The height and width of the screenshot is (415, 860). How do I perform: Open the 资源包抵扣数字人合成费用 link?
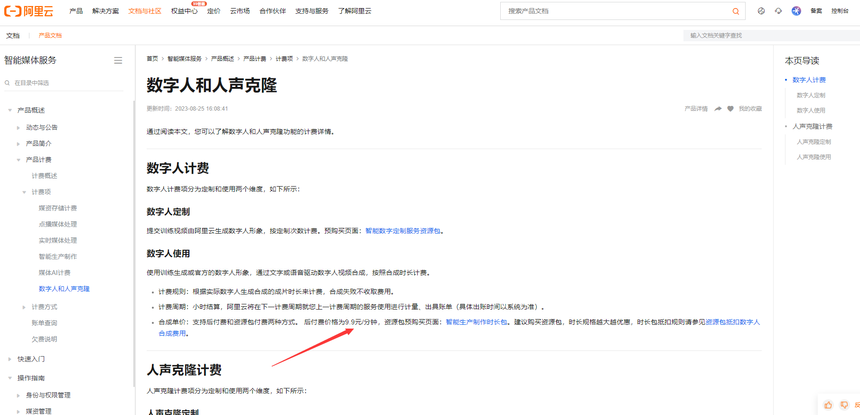[732, 322]
